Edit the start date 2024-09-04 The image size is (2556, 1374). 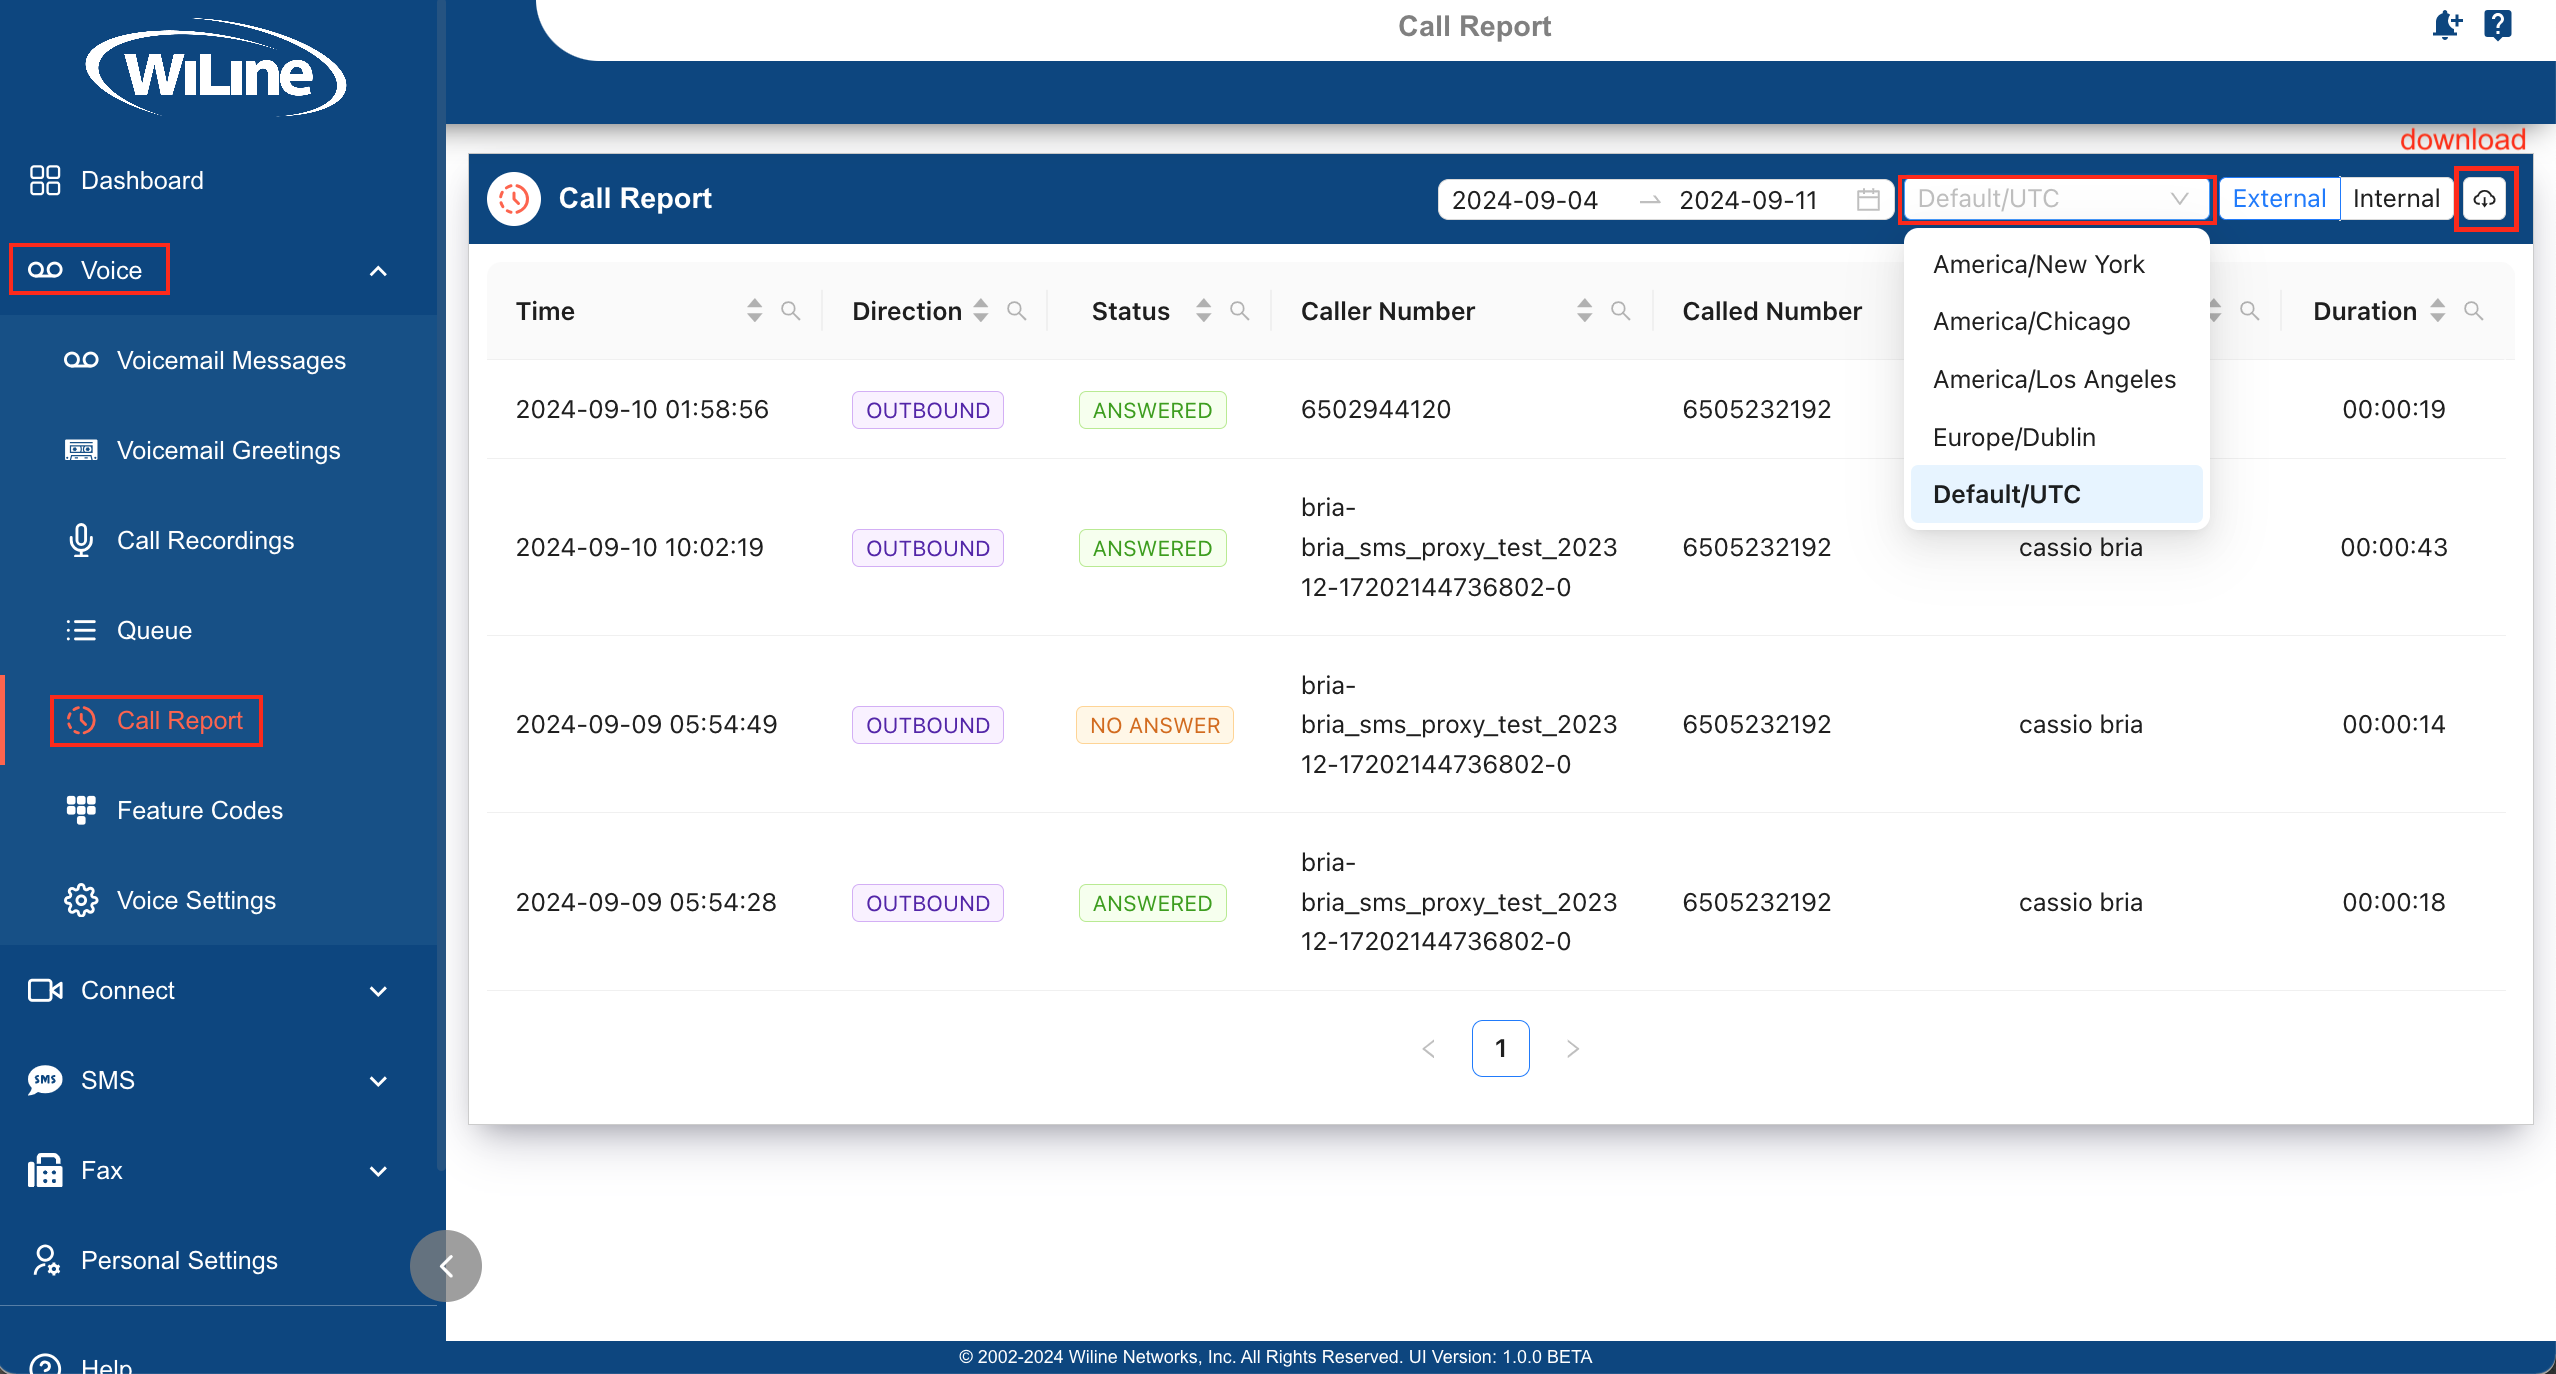click(x=1524, y=200)
